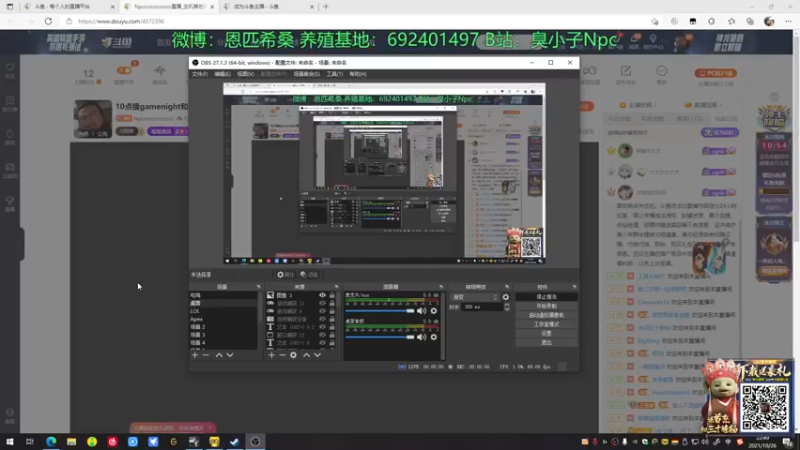
Task: Open OBS Scene Collection (场景集合) menu
Action: (307, 74)
